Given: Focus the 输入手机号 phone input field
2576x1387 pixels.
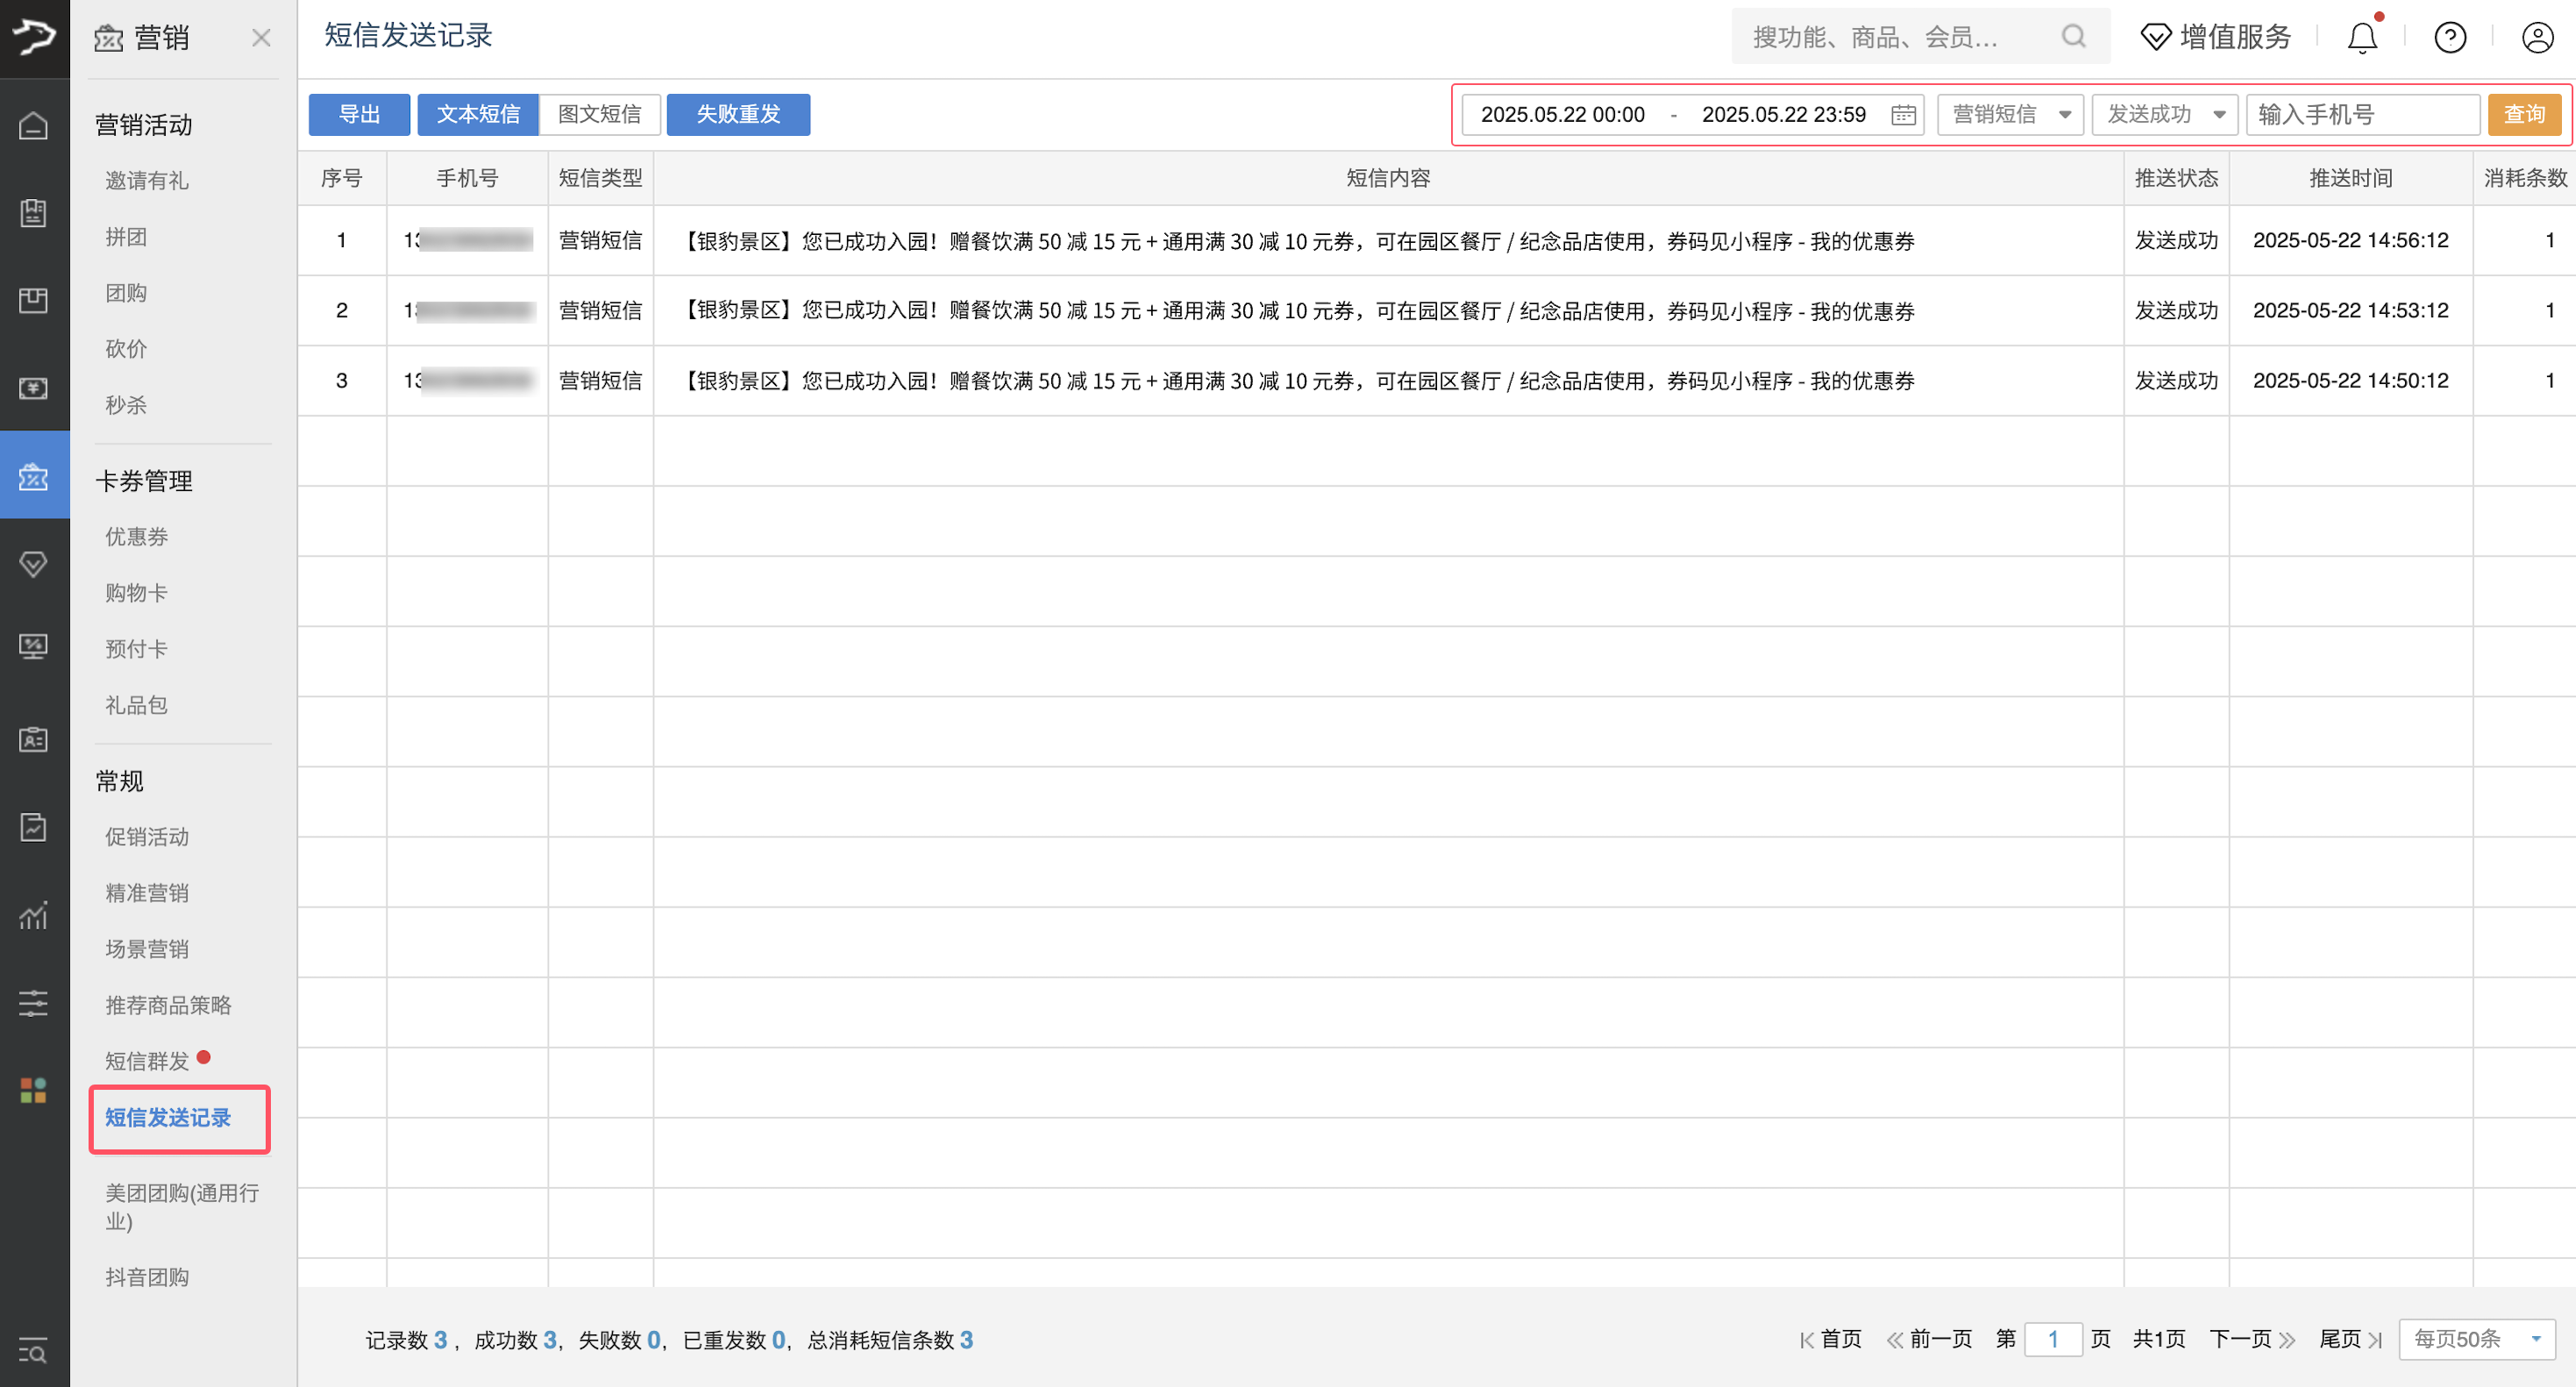Looking at the screenshot, I should 2362,115.
